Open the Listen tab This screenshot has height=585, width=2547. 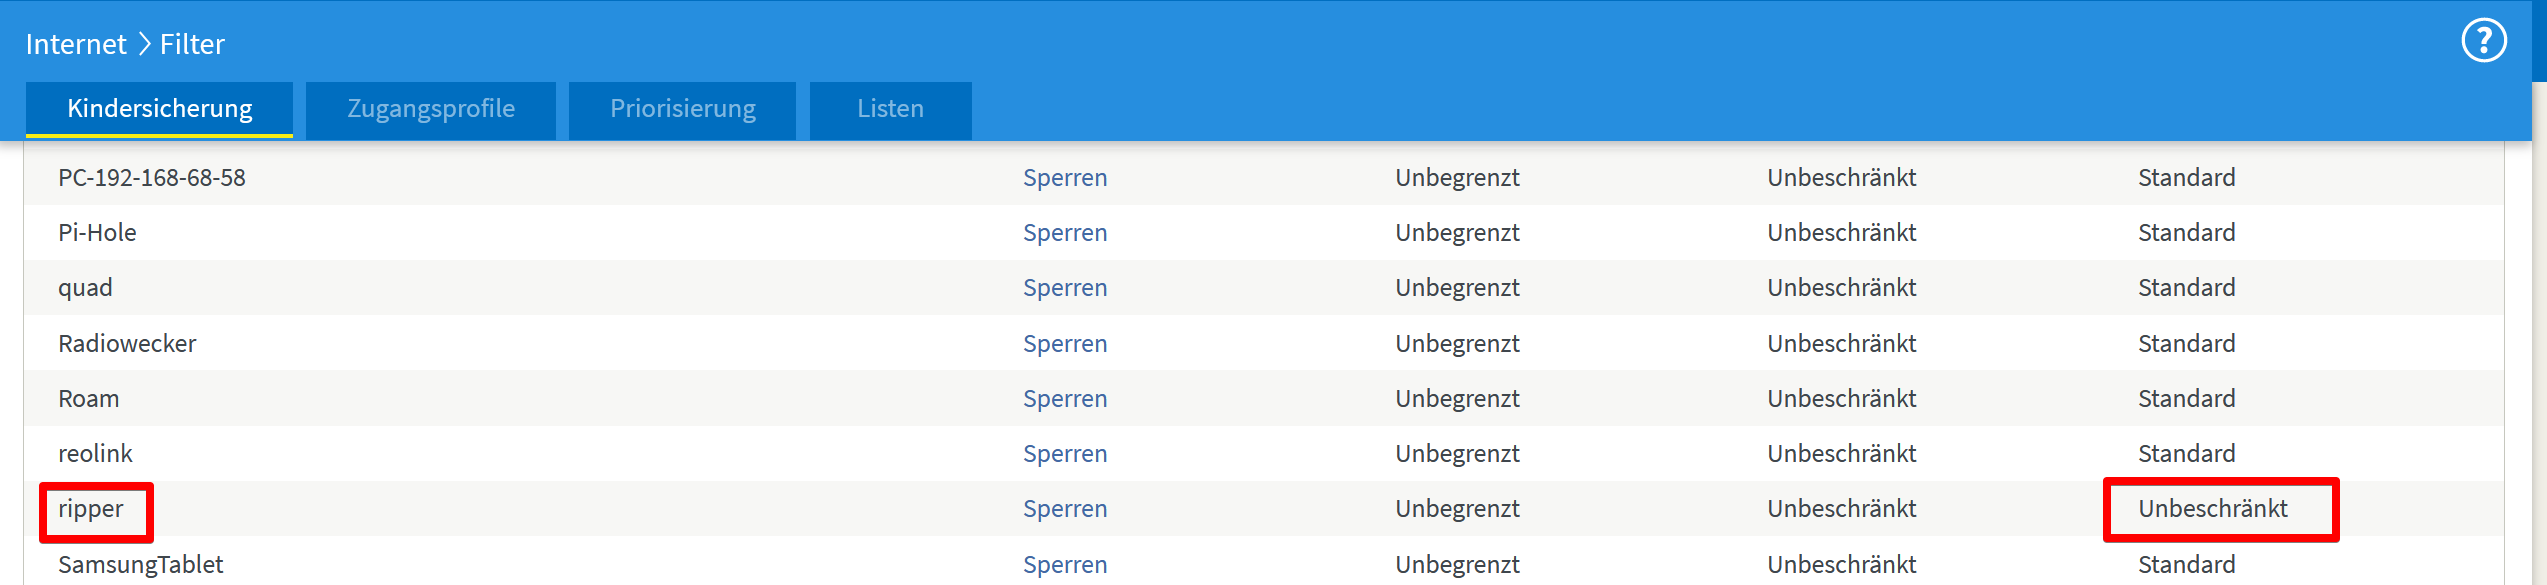click(x=890, y=109)
